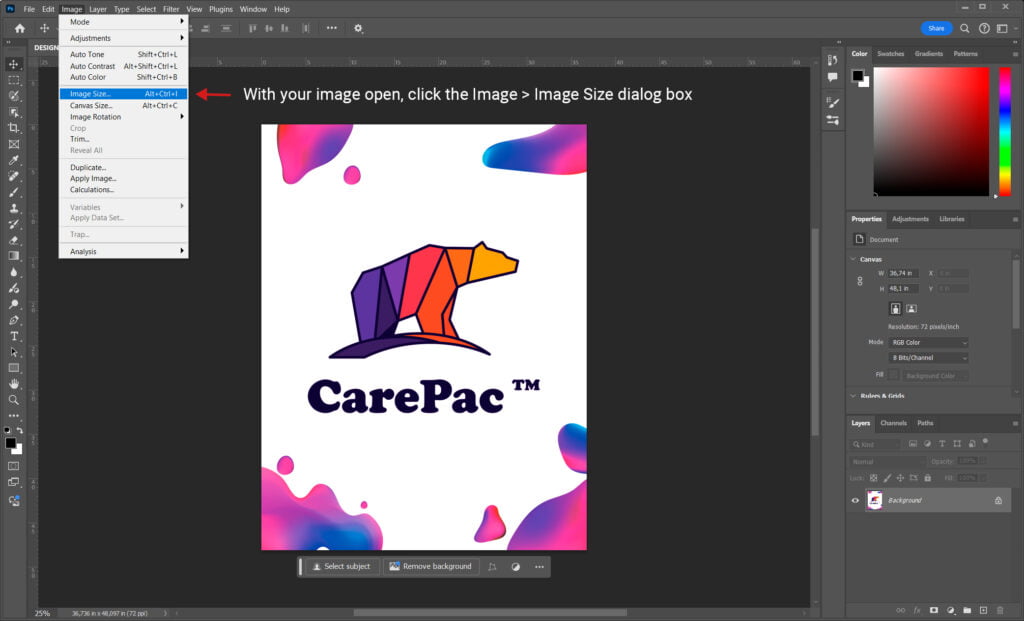Pick a hue on the Color panel rainbow slider
Screen dimensions: 1024x621
pos(1006,130)
